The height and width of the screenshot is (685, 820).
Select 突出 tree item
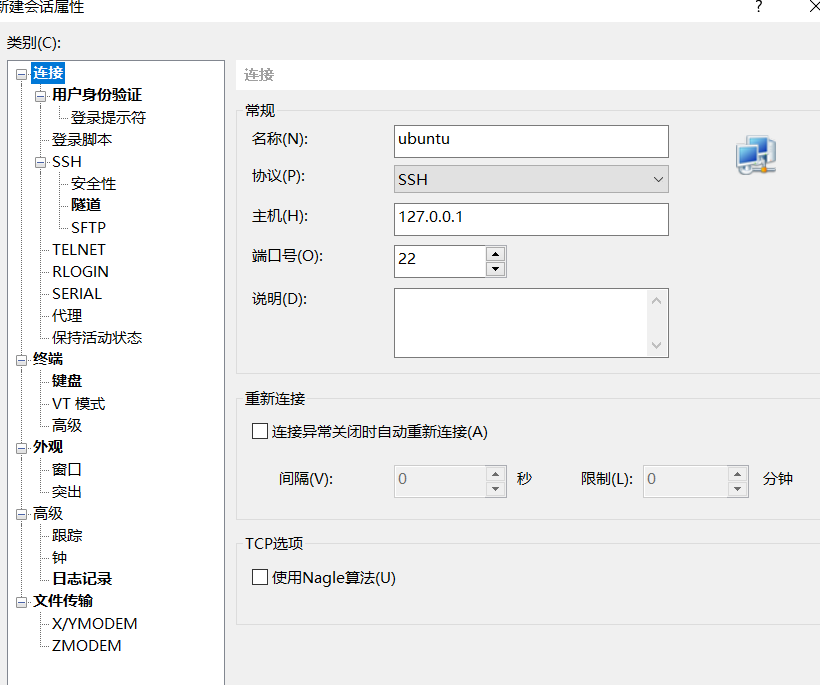(67, 492)
